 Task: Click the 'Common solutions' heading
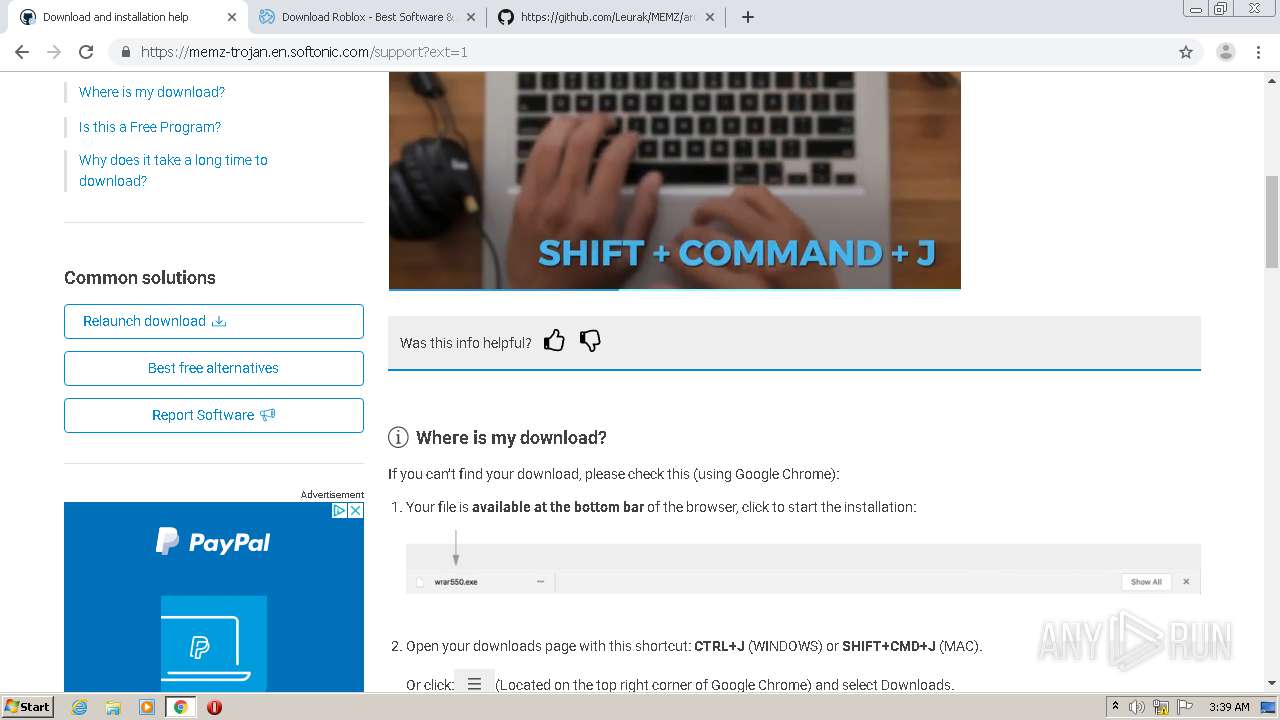[x=140, y=278]
